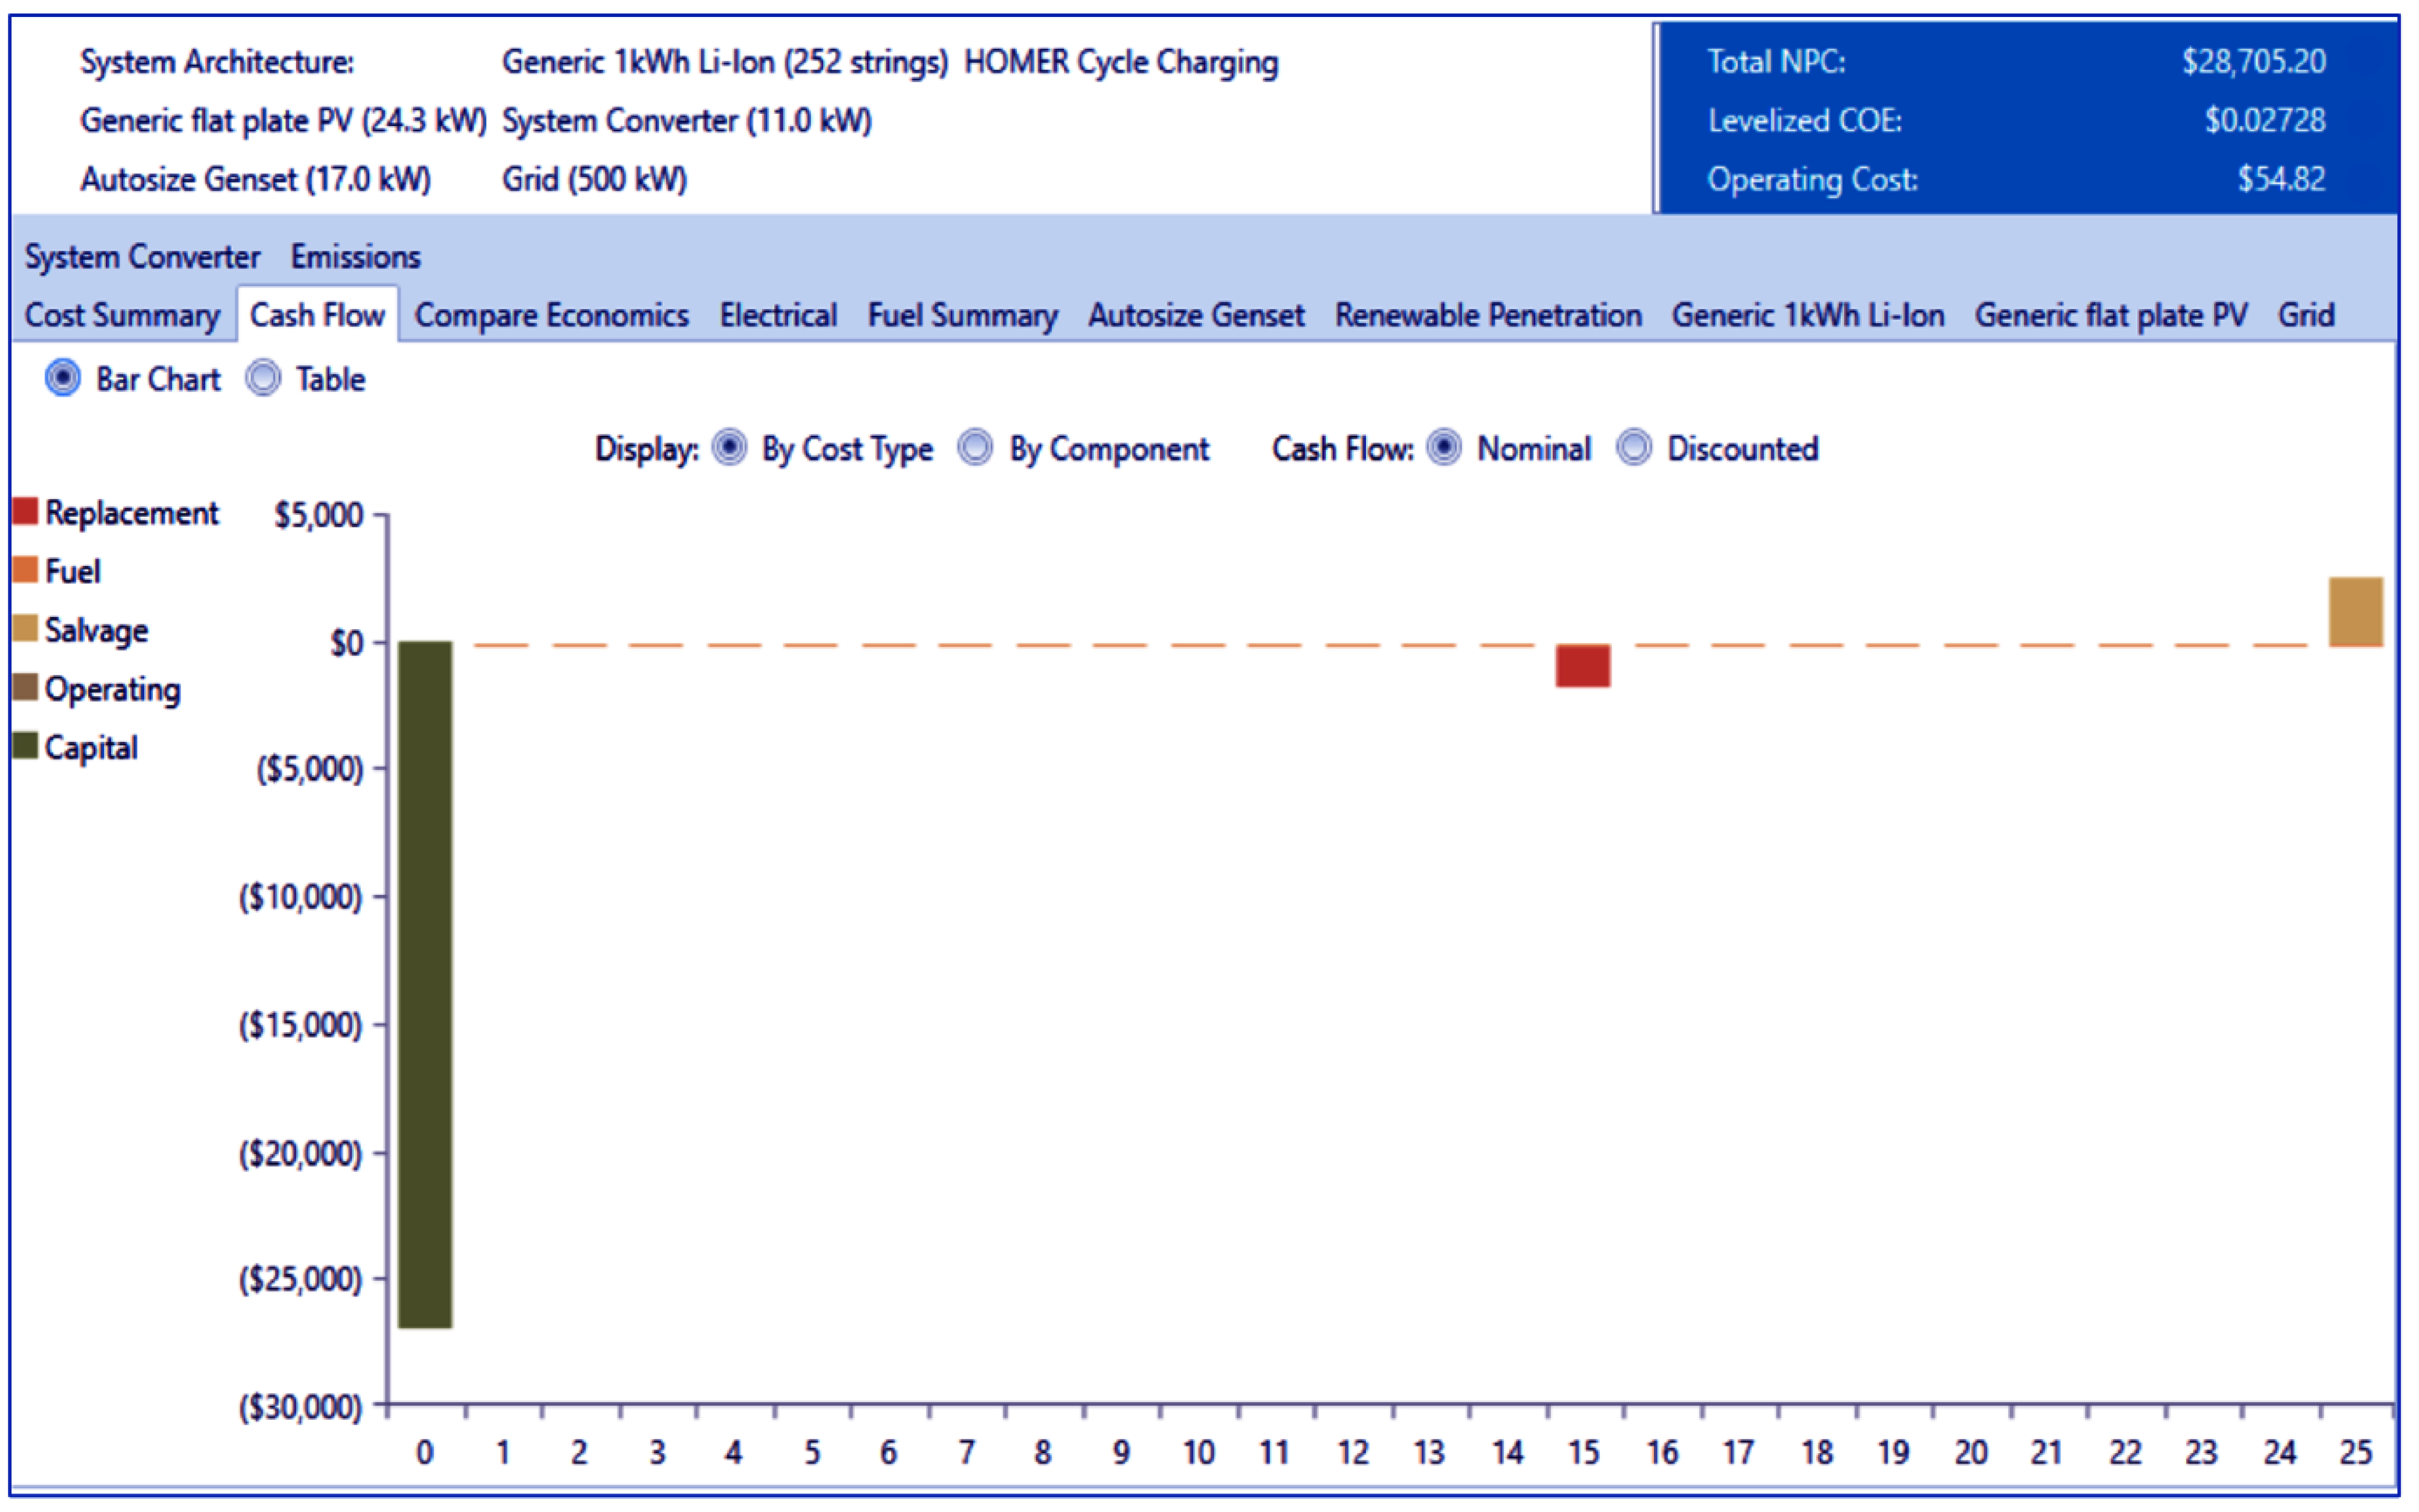Select the Nominal cash flow option
This screenshot has width=2419, height=1512.
(x=1444, y=448)
